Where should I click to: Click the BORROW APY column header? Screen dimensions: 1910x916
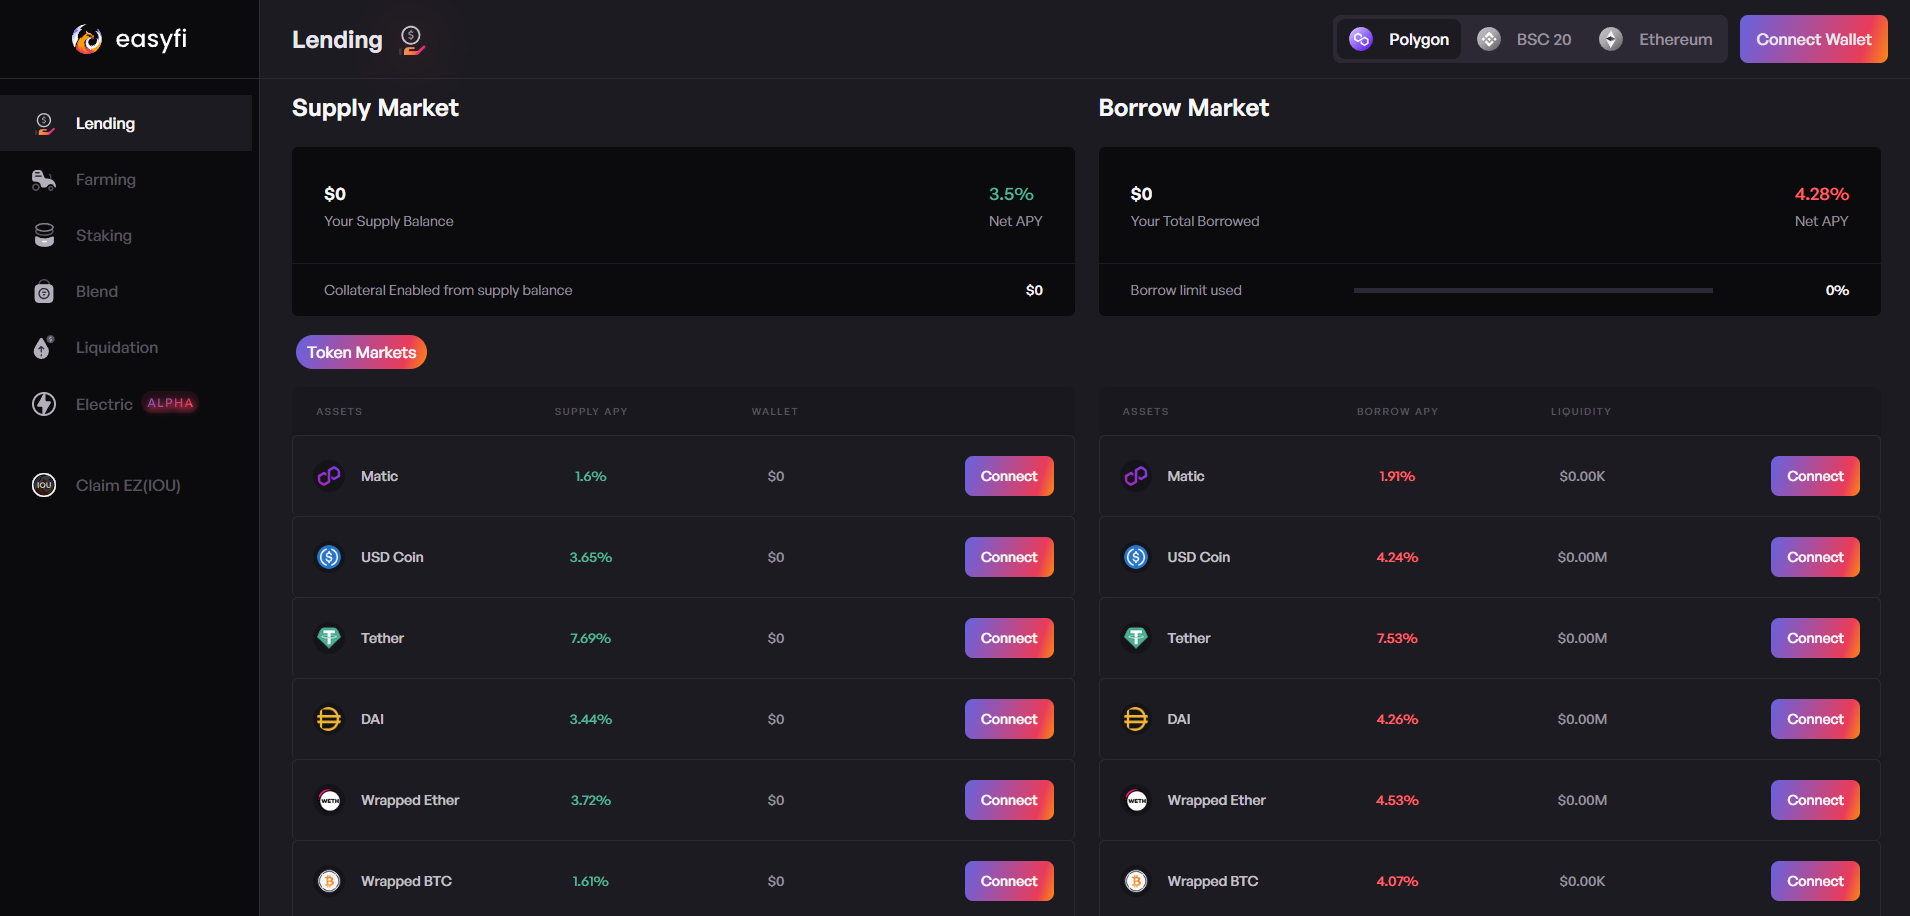click(1397, 411)
